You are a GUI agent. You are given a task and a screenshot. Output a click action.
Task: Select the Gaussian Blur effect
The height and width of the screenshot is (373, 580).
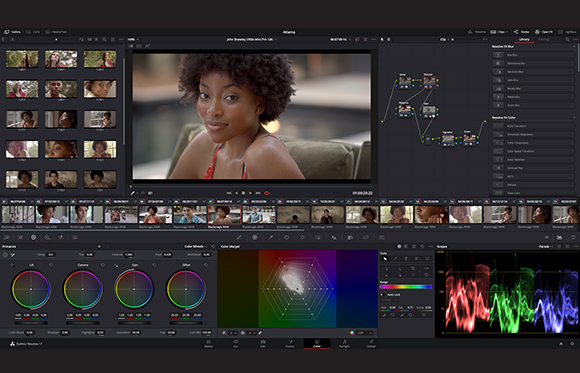pos(533,71)
